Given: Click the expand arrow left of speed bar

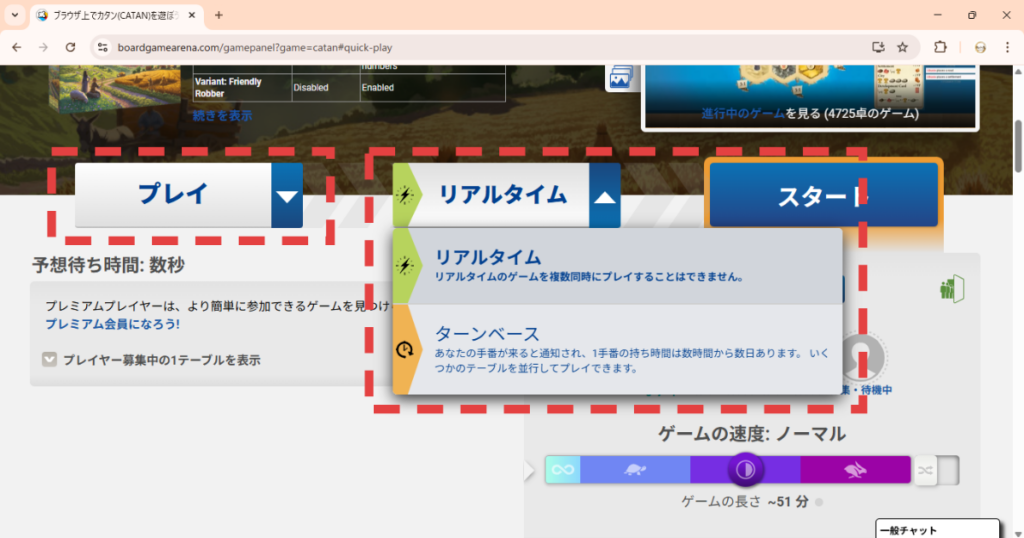Looking at the screenshot, I should pyautogui.click(x=530, y=470).
